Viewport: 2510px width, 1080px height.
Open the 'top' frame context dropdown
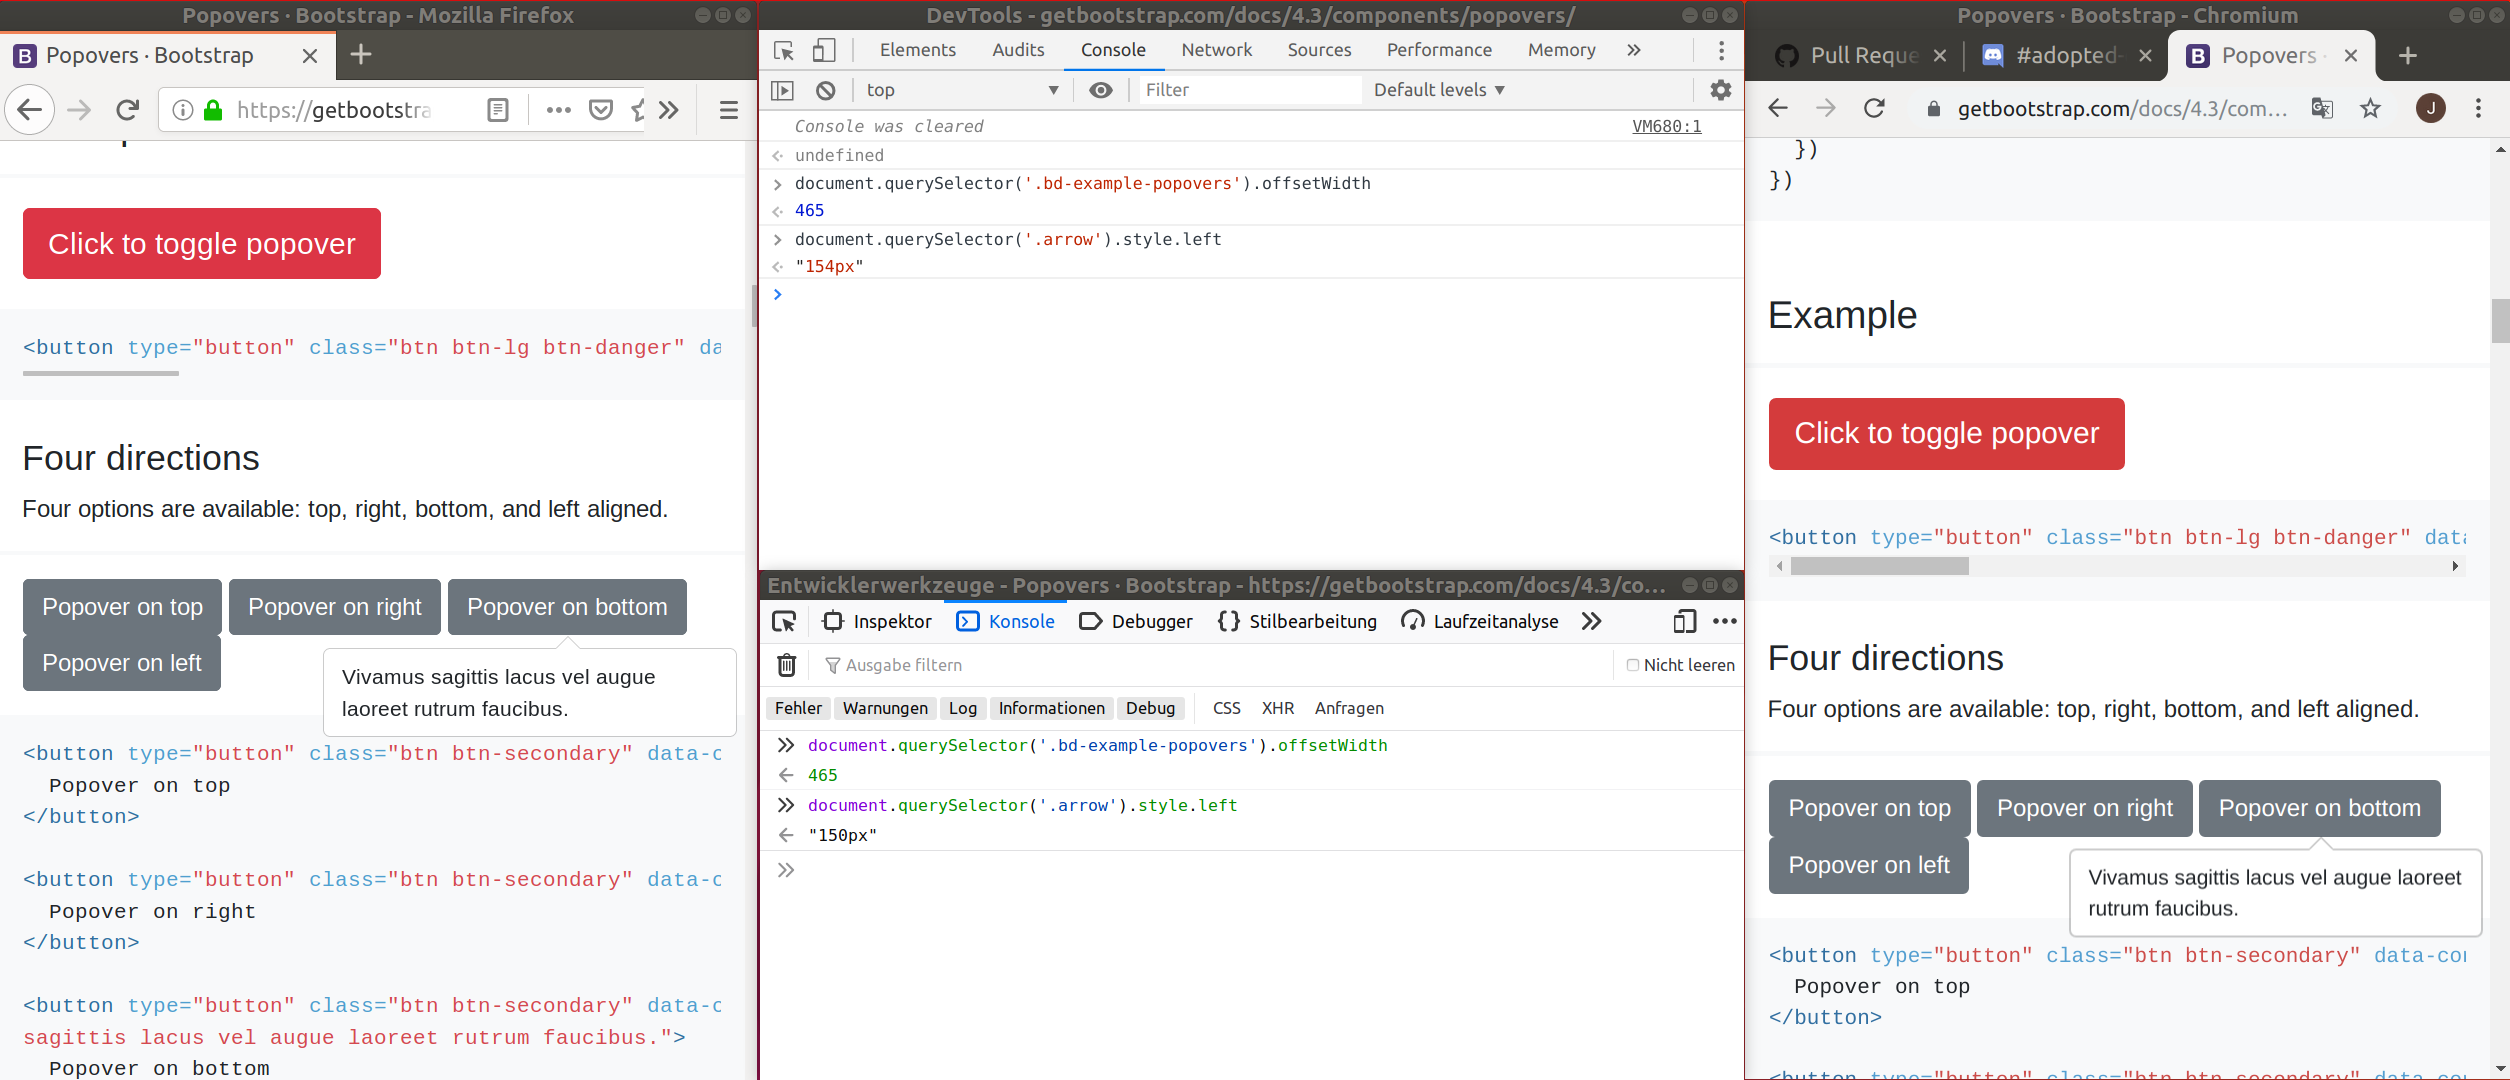[x=962, y=90]
